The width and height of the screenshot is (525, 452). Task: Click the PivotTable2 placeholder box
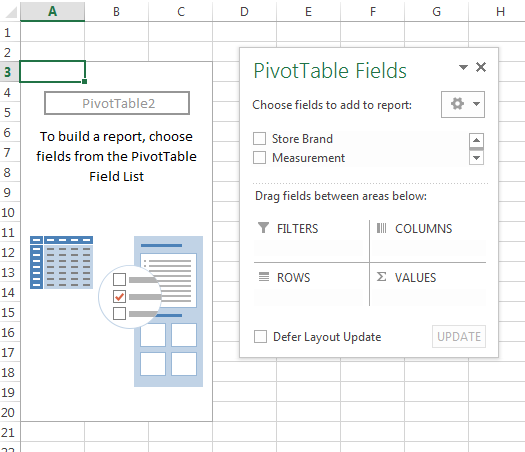117,103
